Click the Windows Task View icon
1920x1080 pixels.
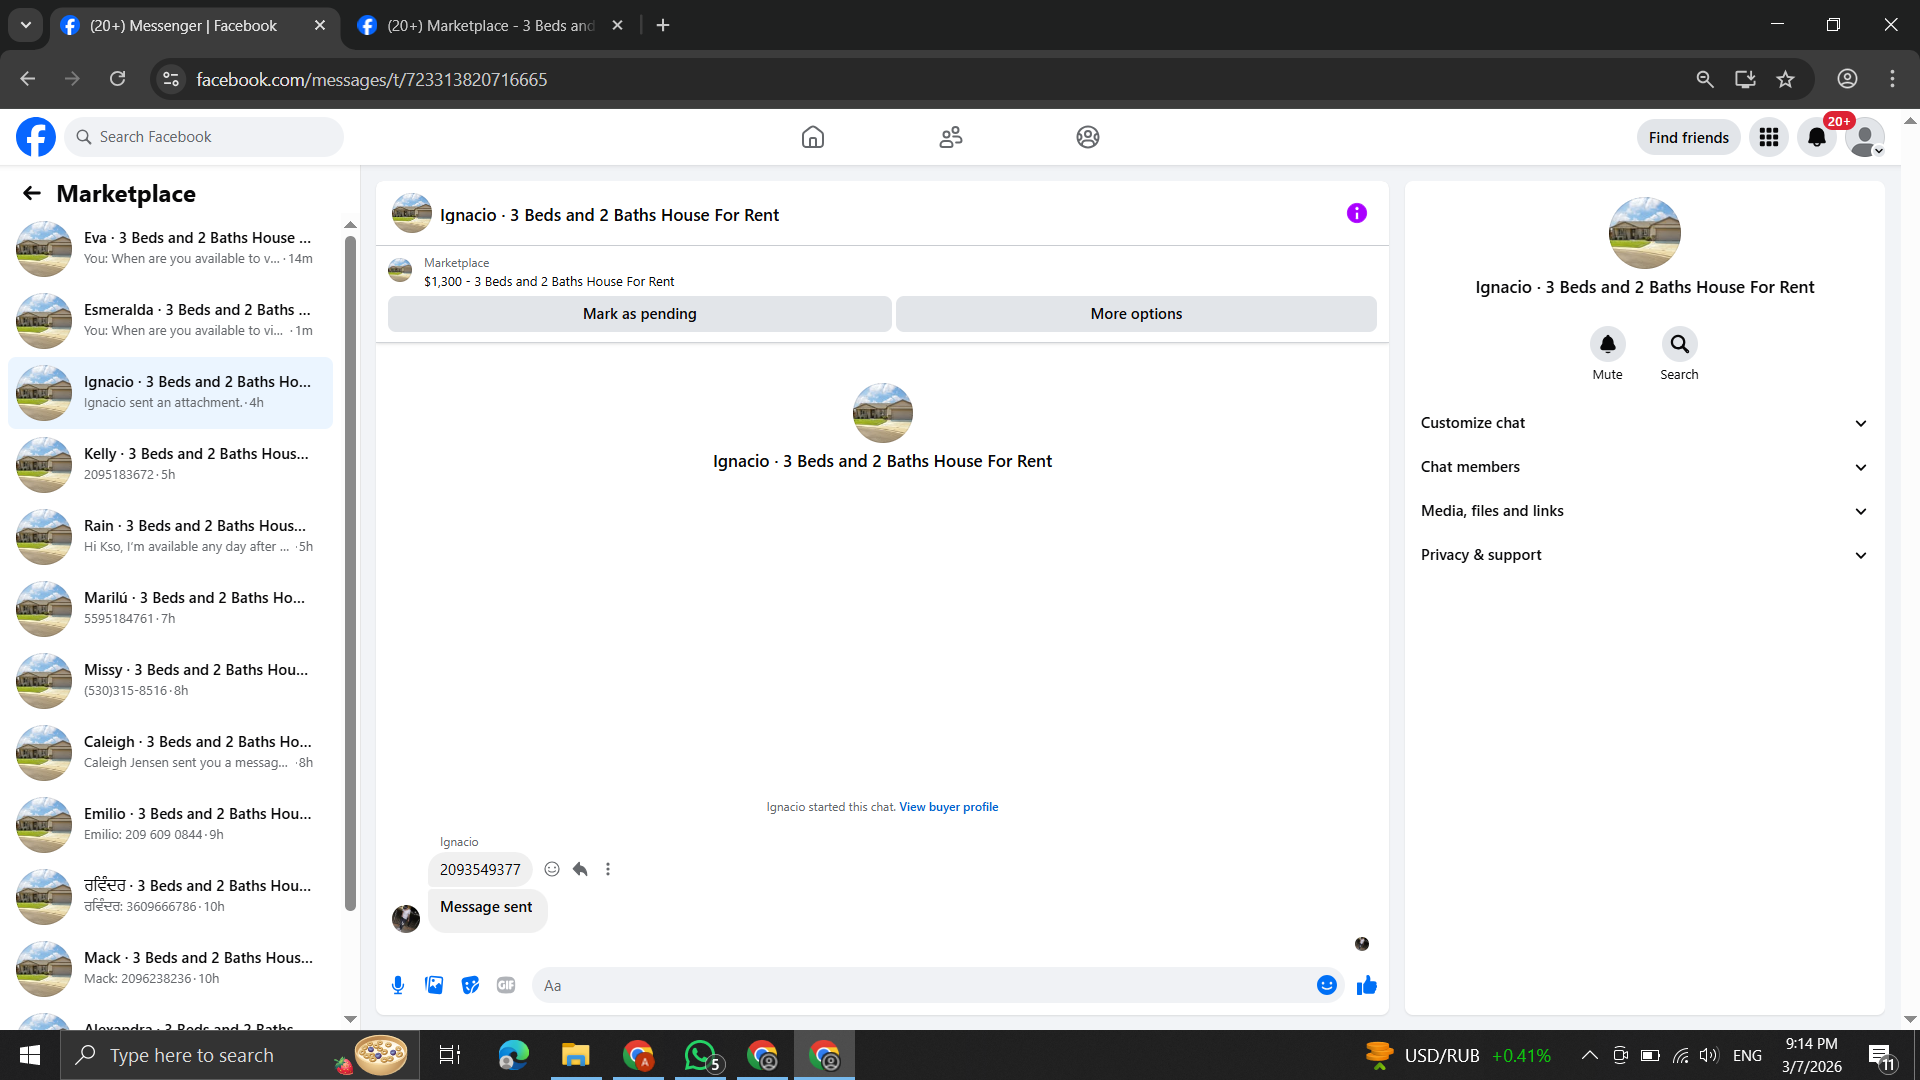point(450,1055)
